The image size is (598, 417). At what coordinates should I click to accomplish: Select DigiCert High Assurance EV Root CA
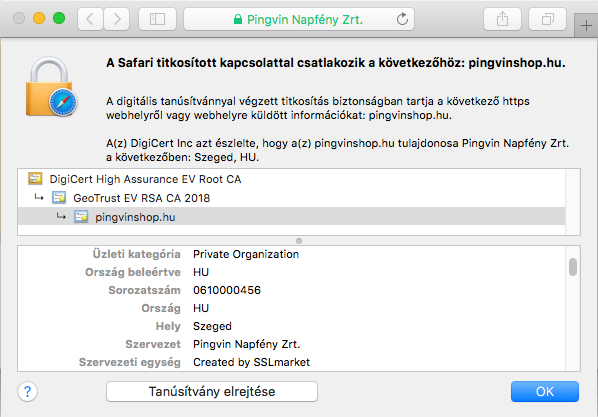(291, 179)
